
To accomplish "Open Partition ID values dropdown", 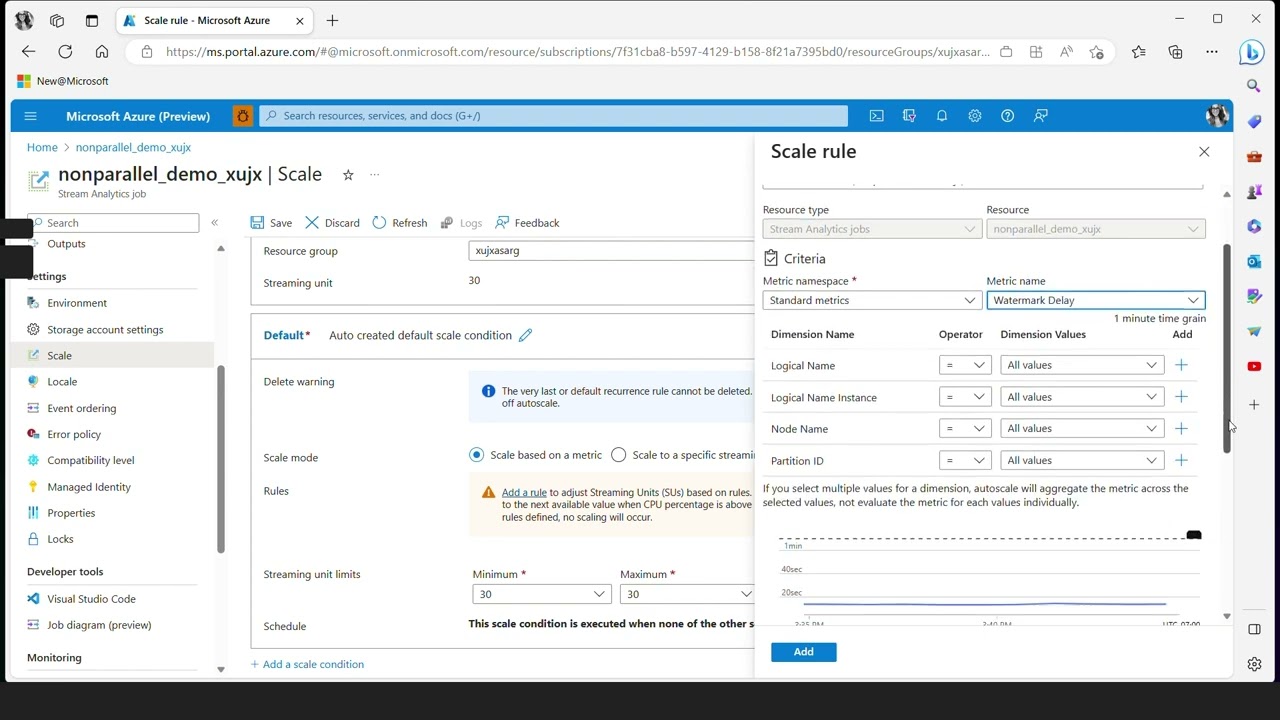I will [1082, 460].
